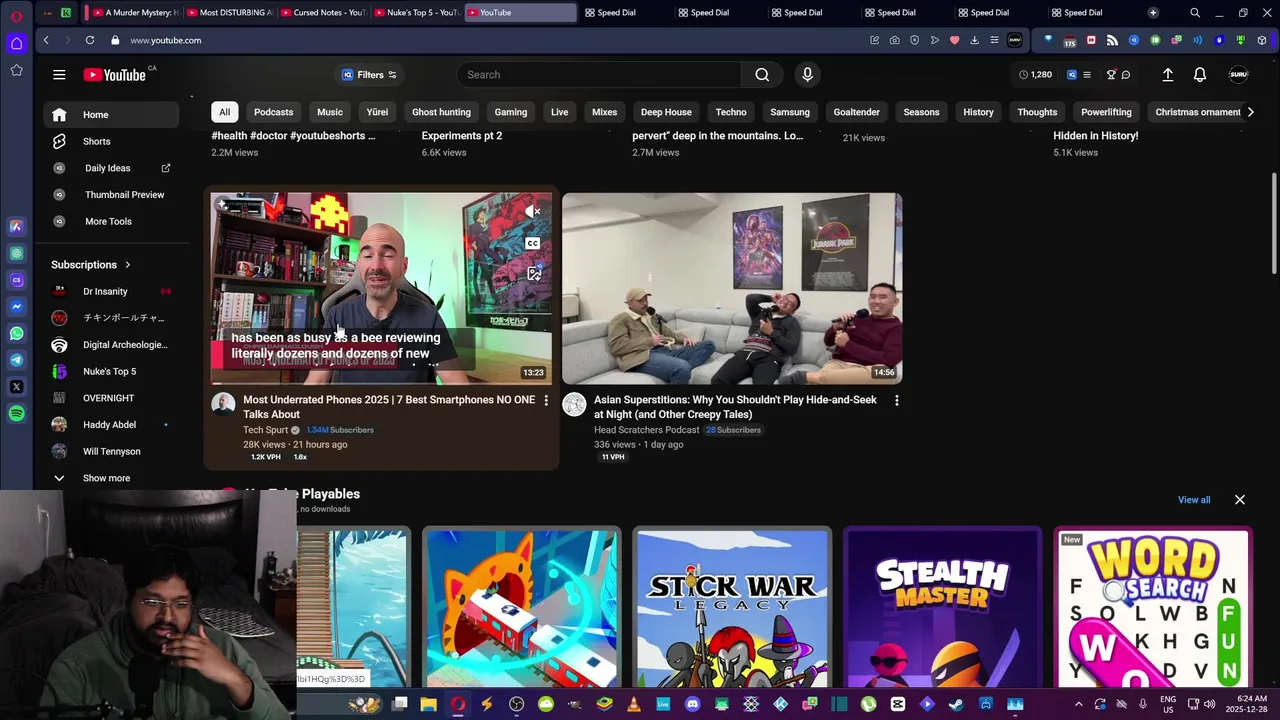
Task: Click the trophy icon in vidIQ header bar
Action: pos(1111,75)
